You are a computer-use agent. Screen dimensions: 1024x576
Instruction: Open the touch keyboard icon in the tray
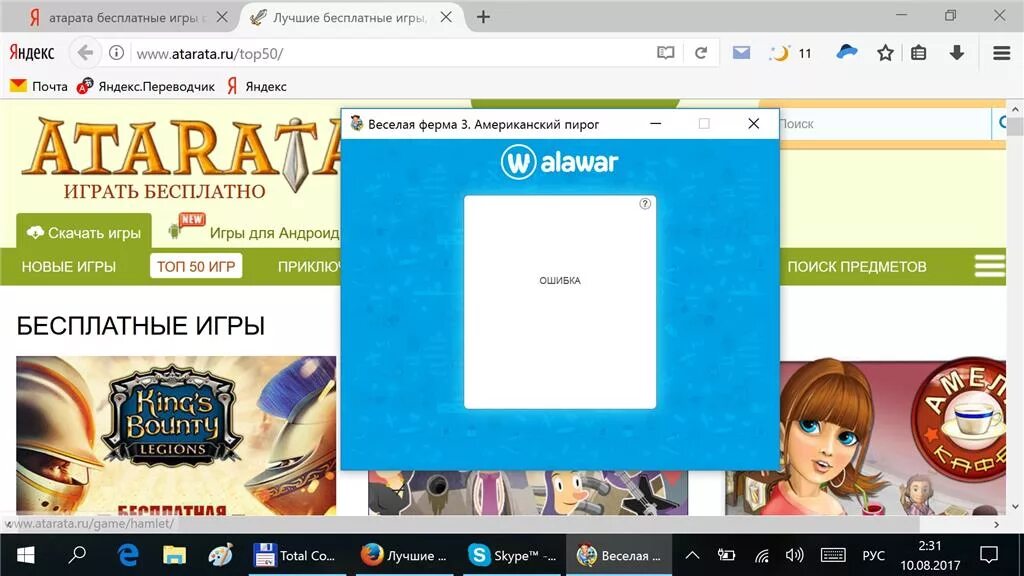tap(833, 555)
